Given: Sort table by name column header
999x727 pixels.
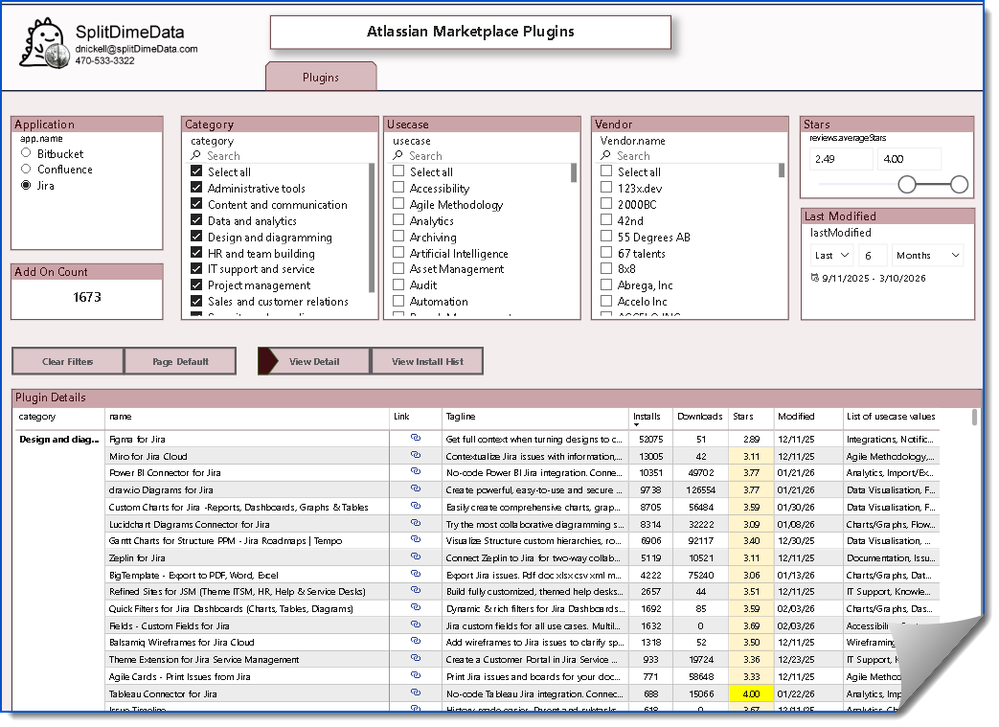Looking at the screenshot, I should coord(120,416).
